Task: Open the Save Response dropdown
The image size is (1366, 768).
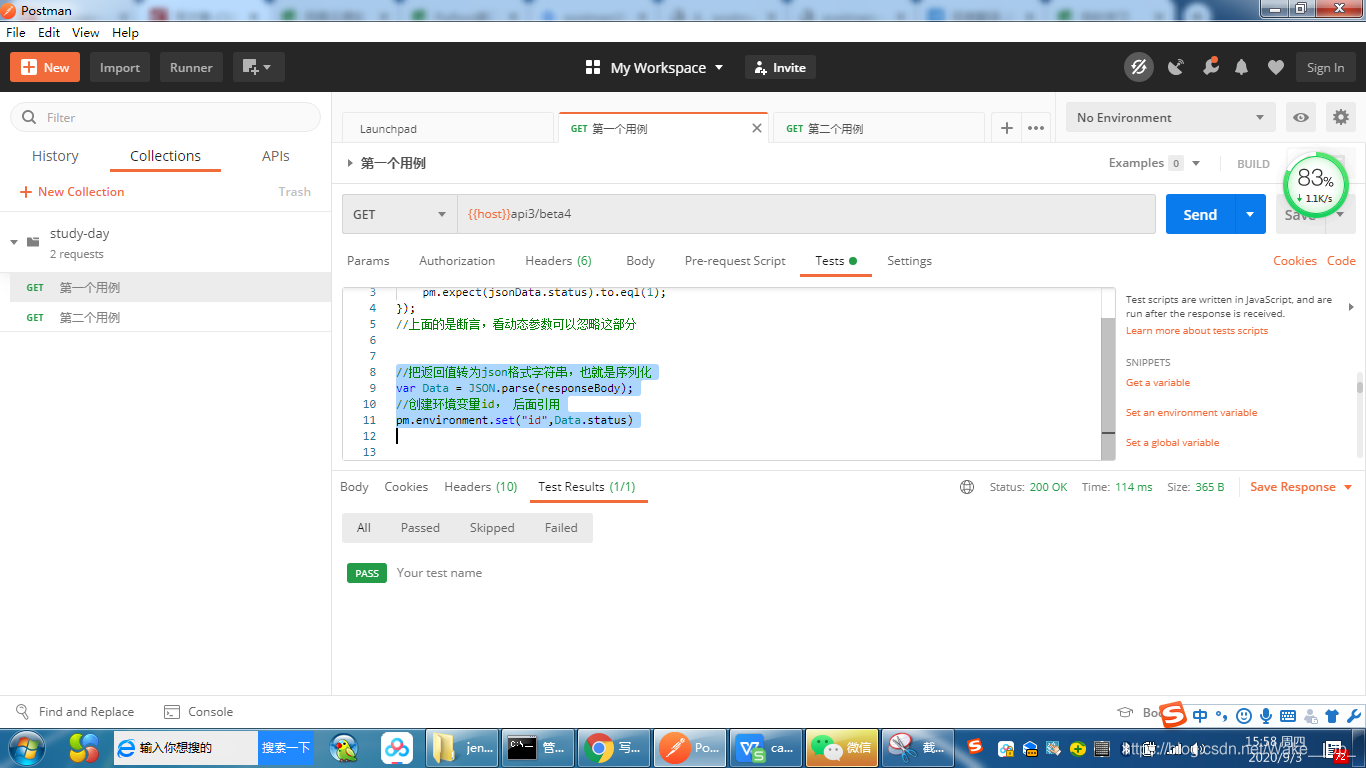Action: point(1348,487)
